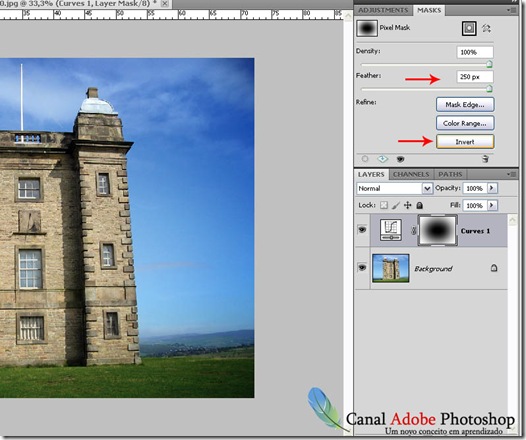
Task: Hide the Curves 1 layer
Action: tap(362, 230)
